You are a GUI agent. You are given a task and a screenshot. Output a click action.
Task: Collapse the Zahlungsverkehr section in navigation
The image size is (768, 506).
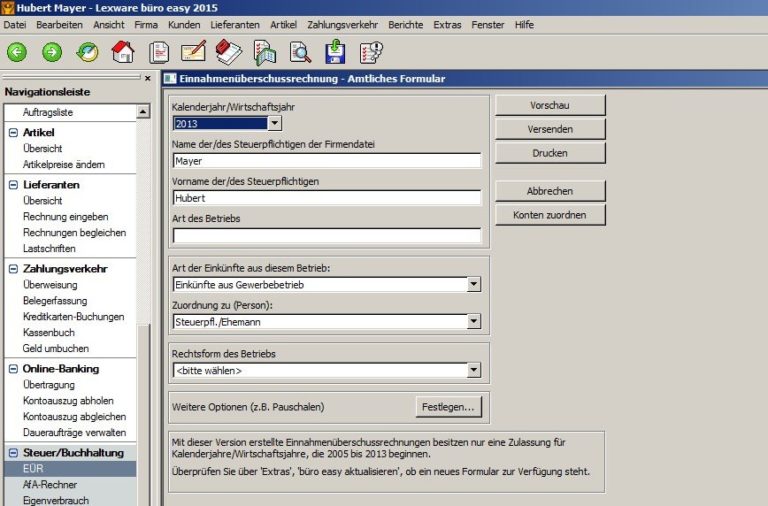(x=13, y=268)
